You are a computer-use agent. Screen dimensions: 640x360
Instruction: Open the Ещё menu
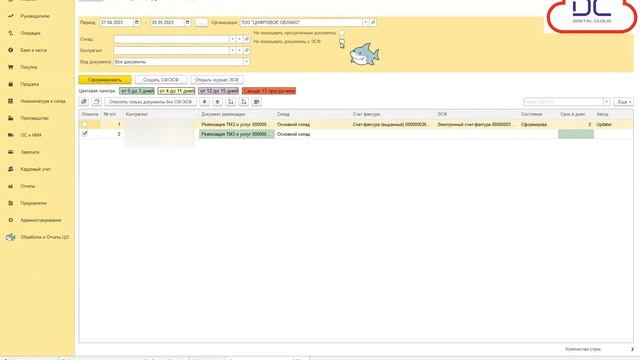[623, 102]
